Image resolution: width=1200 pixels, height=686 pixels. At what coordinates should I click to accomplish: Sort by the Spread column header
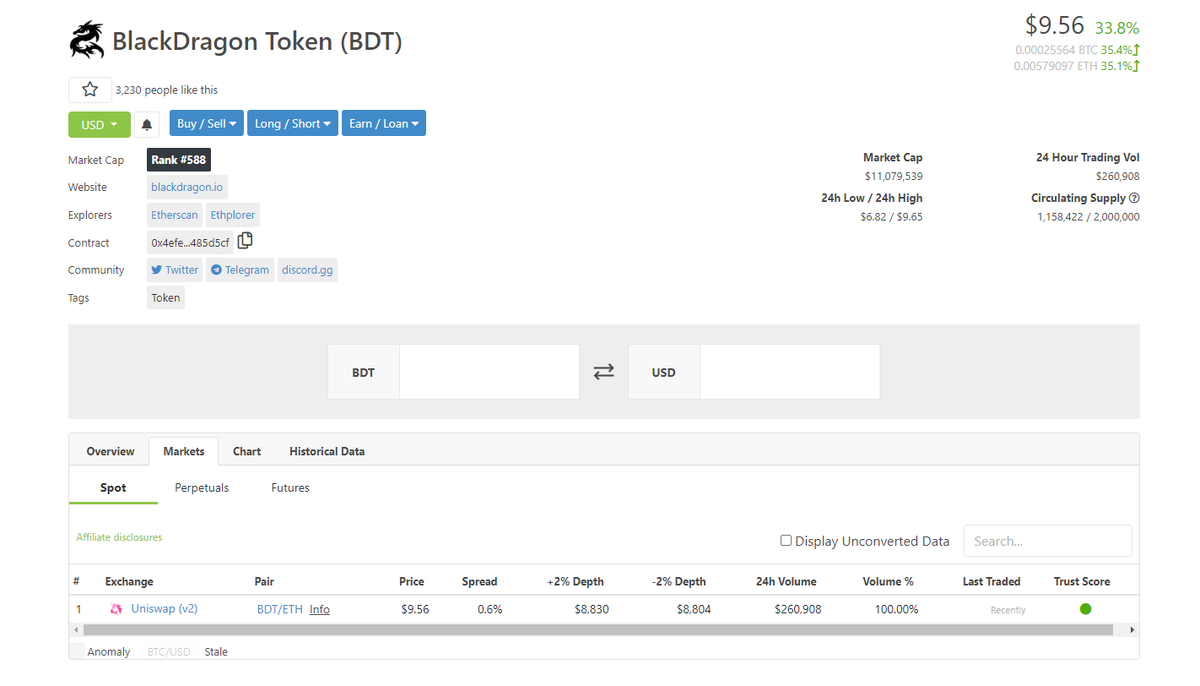[479, 581]
